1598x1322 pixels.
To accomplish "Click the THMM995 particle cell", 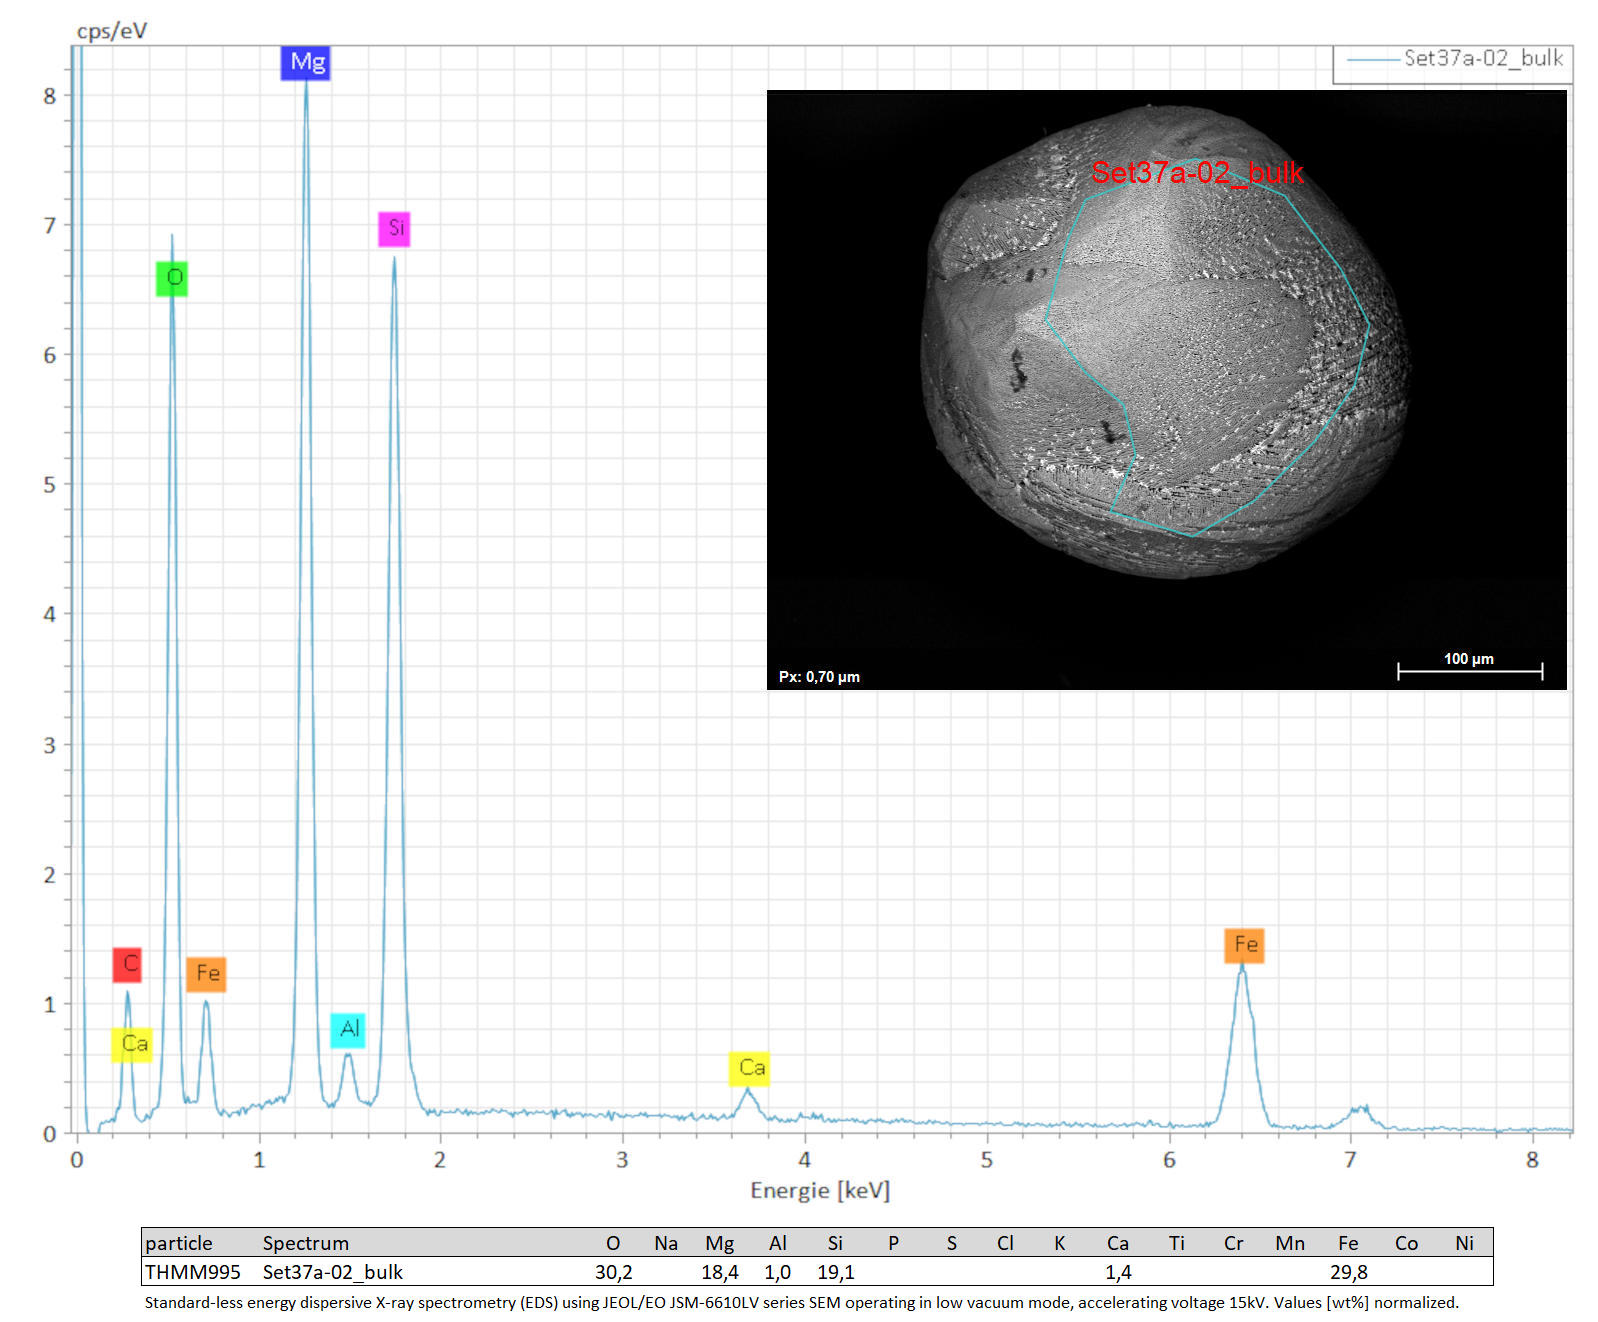I will 193,1272.
